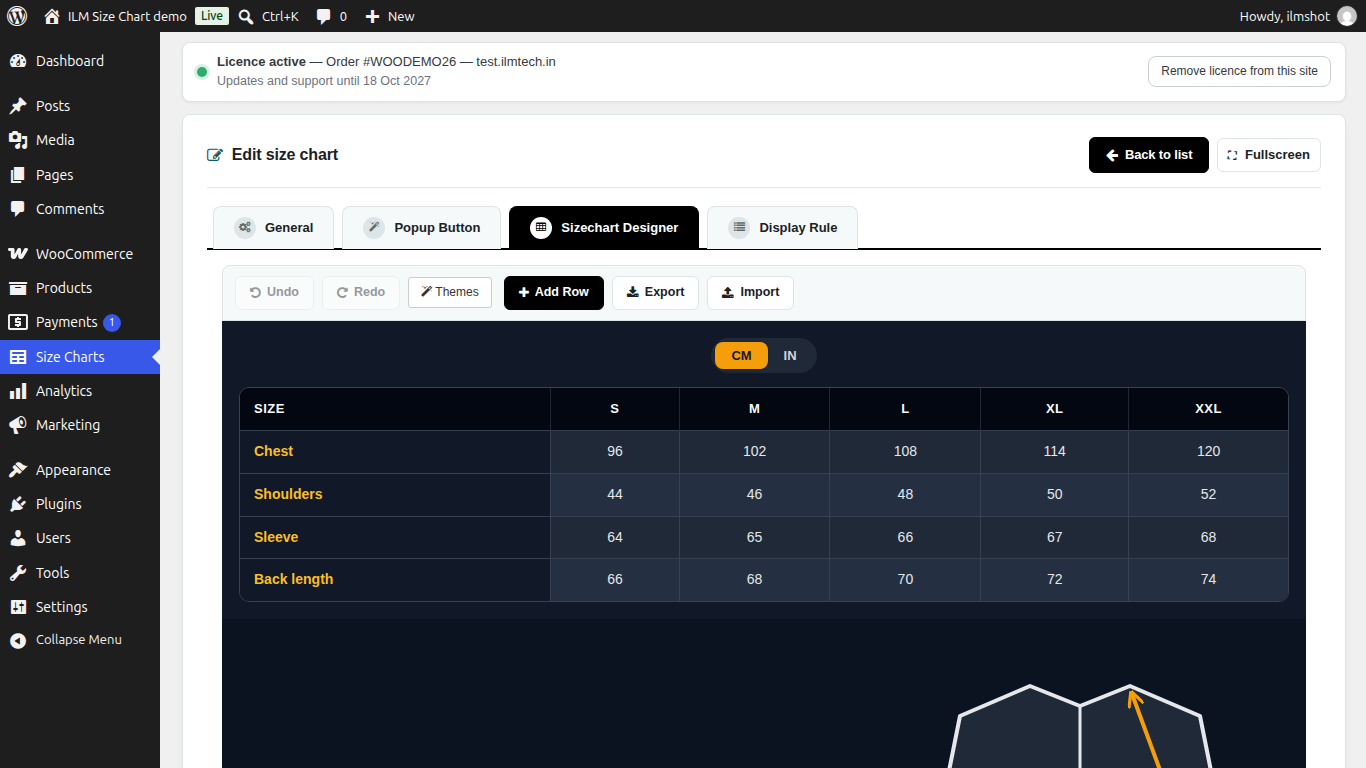This screenshot has height=768, width=1366.
Task: Open the Media library menu
Action: pos(80,140)
